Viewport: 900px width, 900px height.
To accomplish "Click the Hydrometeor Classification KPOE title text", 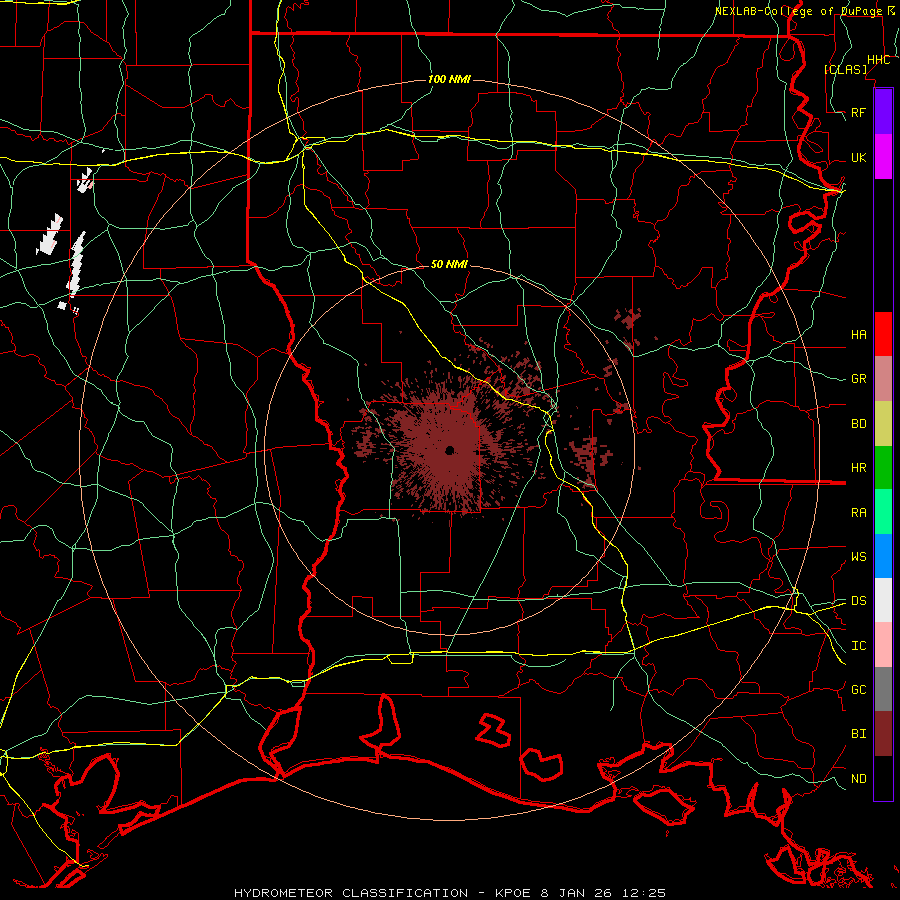I will pos(450,893).
